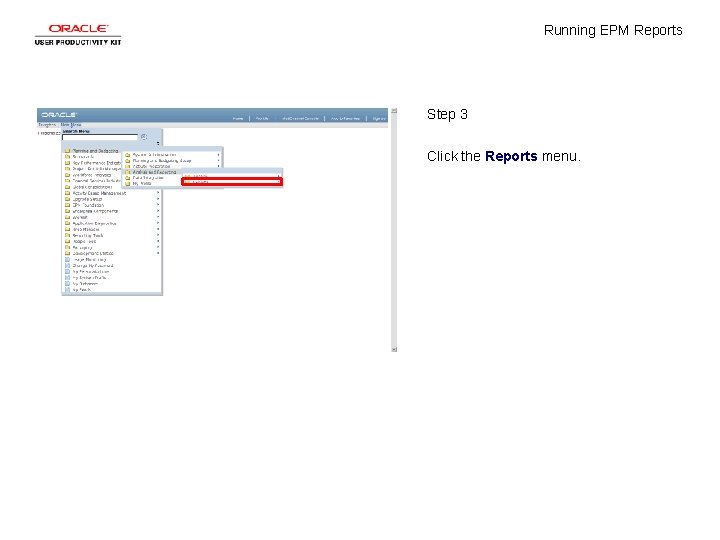Expand the System Administration submenu arrow
The height and width of the screenshot is (540, 720).
(219, 155)
